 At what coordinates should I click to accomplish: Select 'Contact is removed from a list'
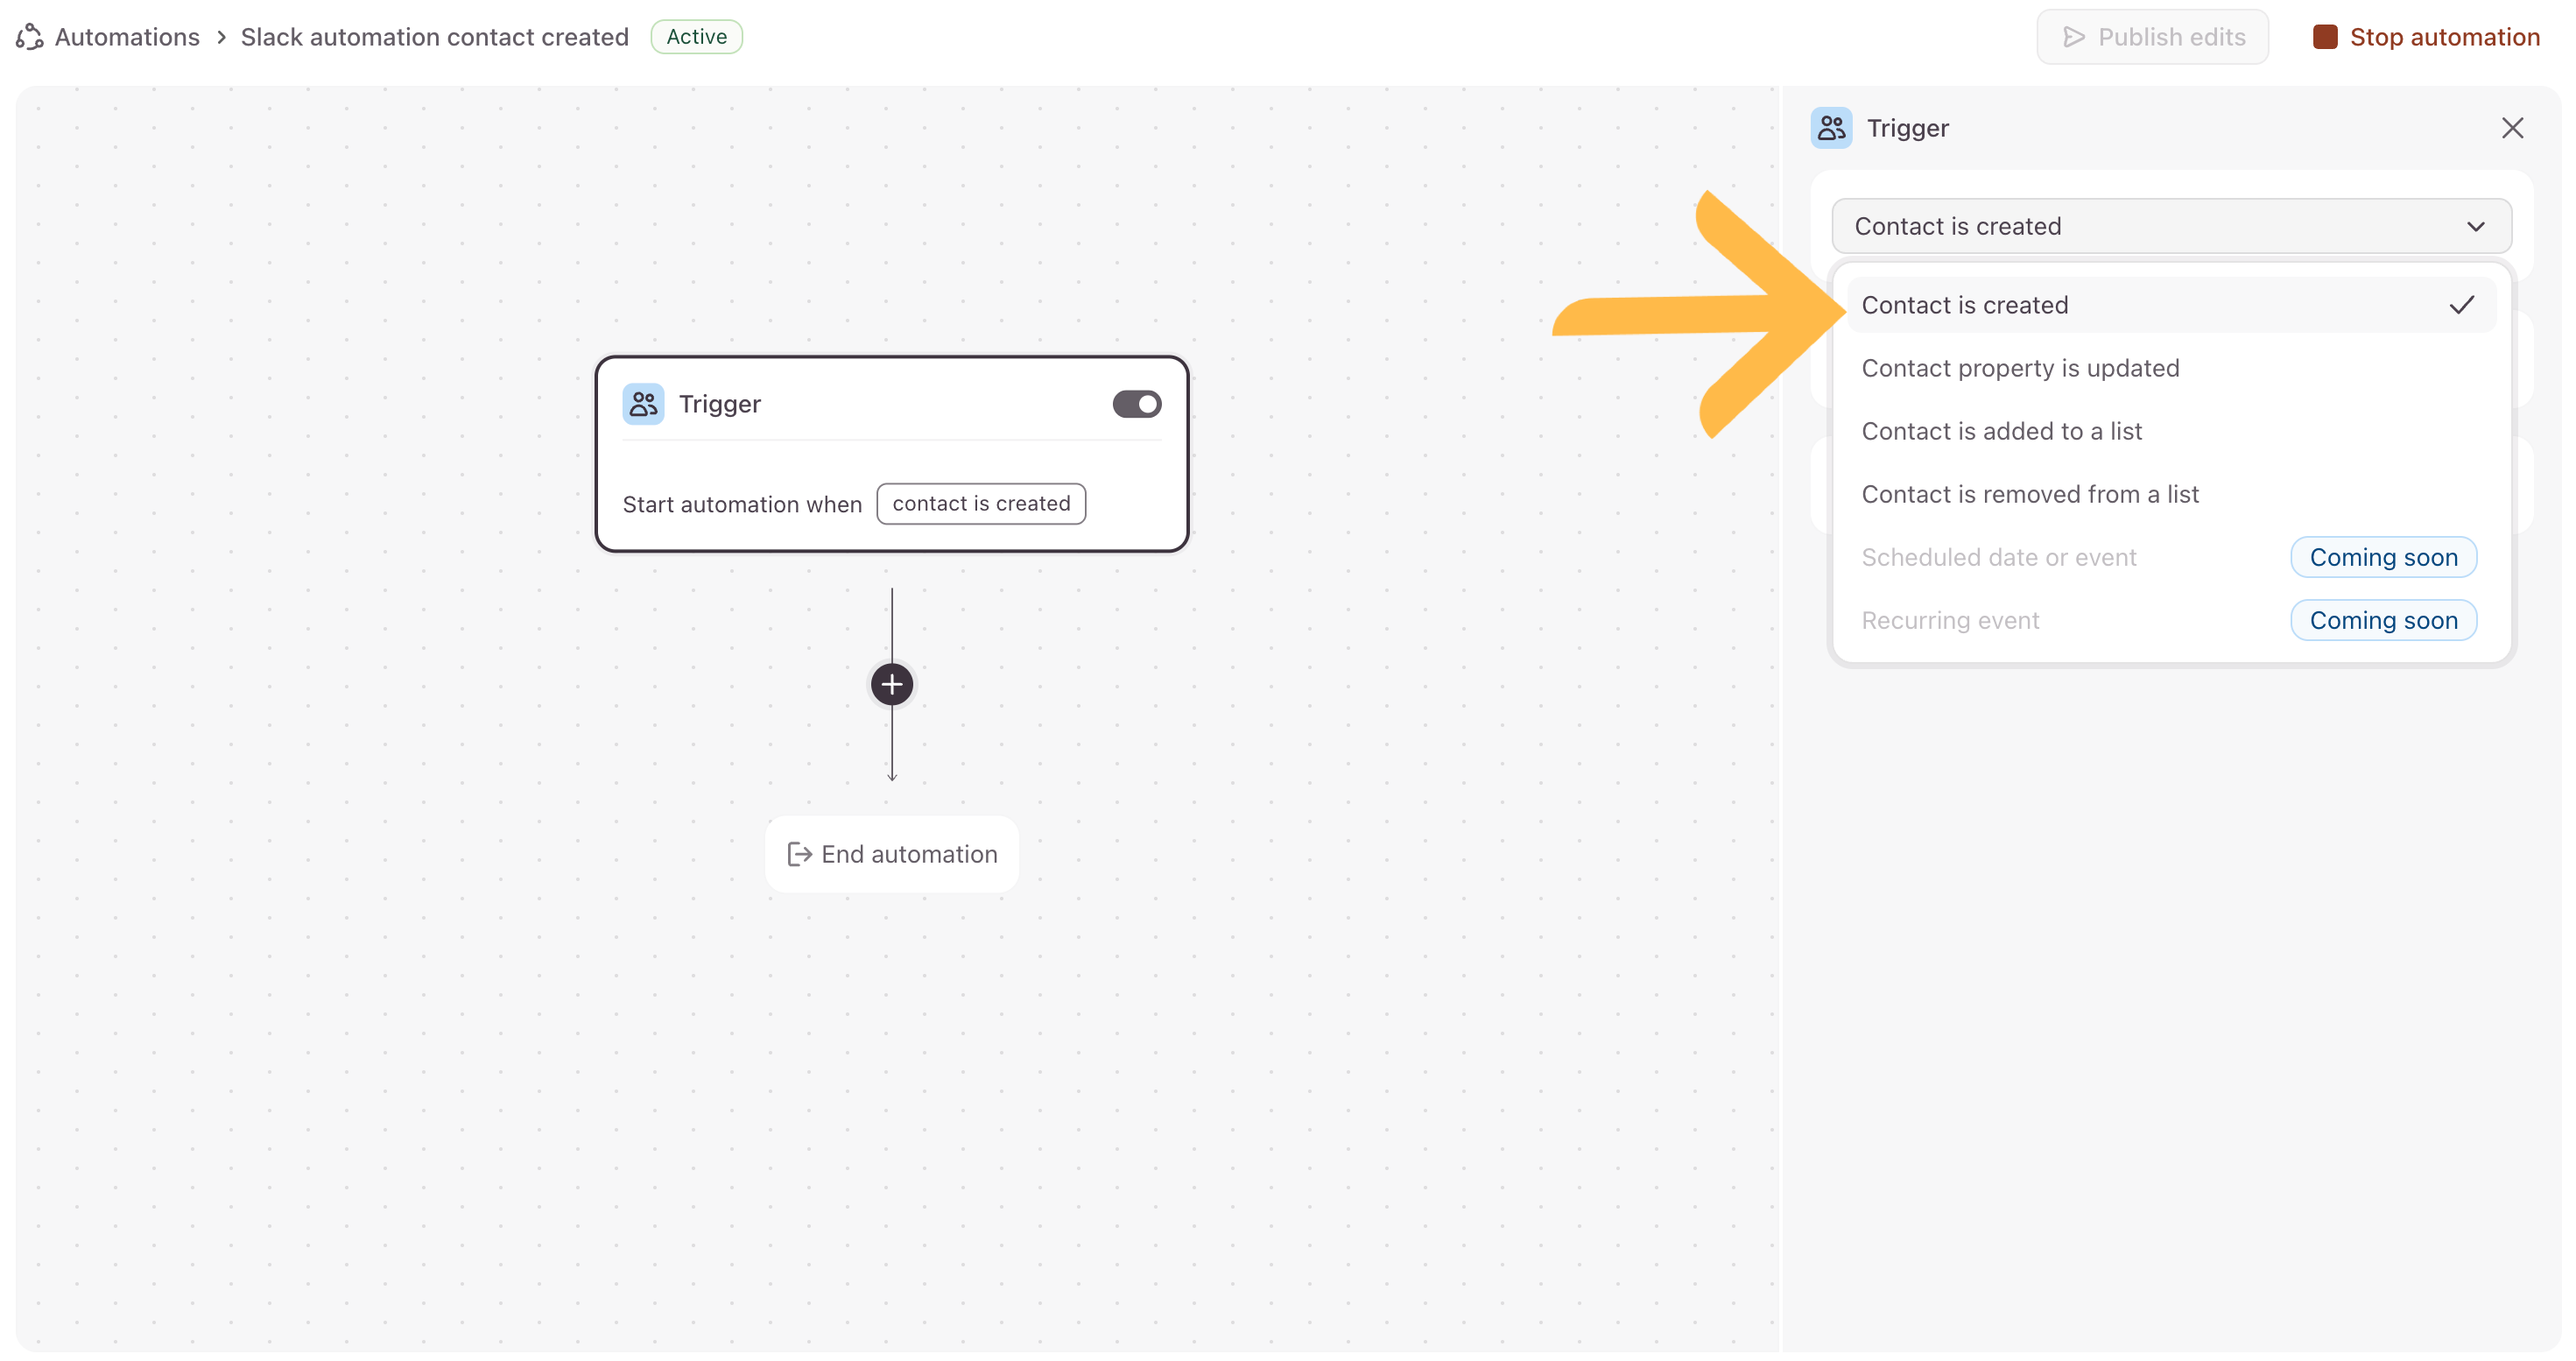pyautogui.click(x=2030, y=494)
